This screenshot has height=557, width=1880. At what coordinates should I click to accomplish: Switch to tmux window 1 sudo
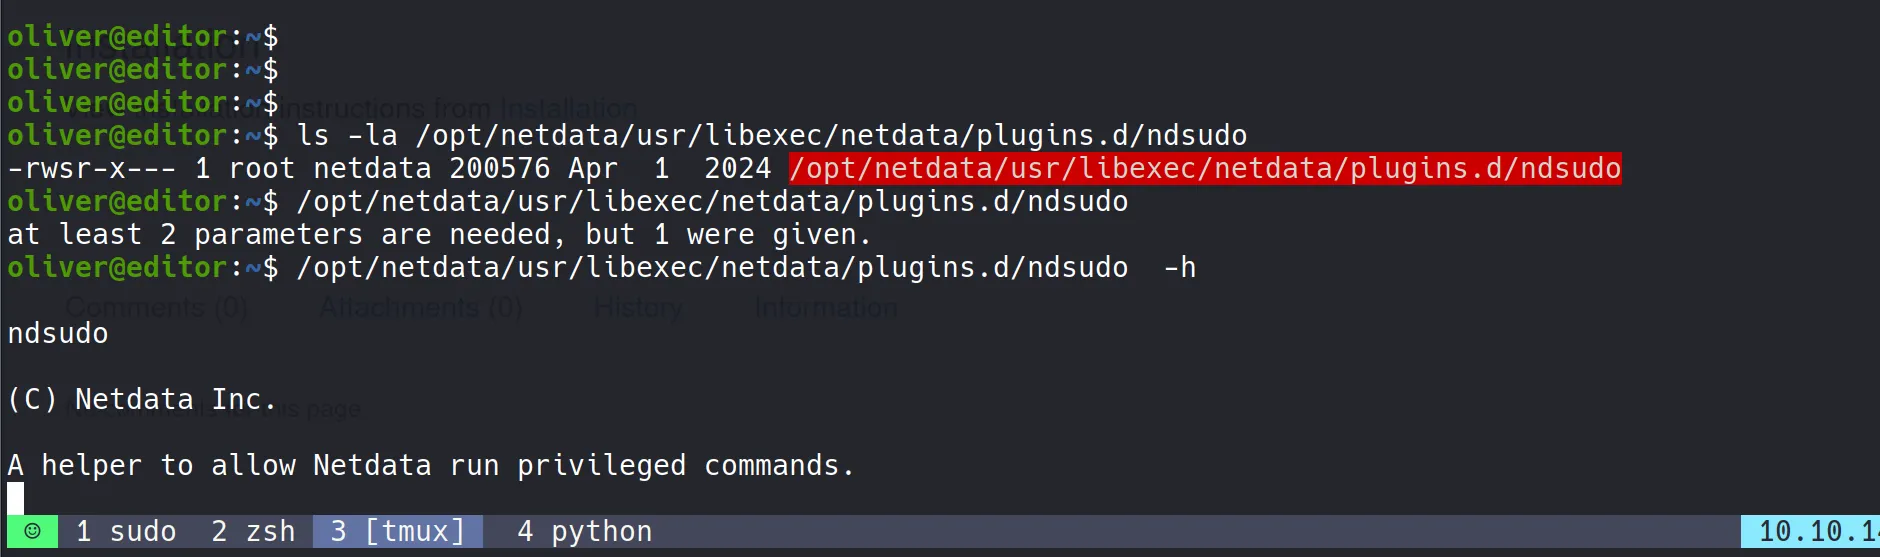(x=126, y=531)
